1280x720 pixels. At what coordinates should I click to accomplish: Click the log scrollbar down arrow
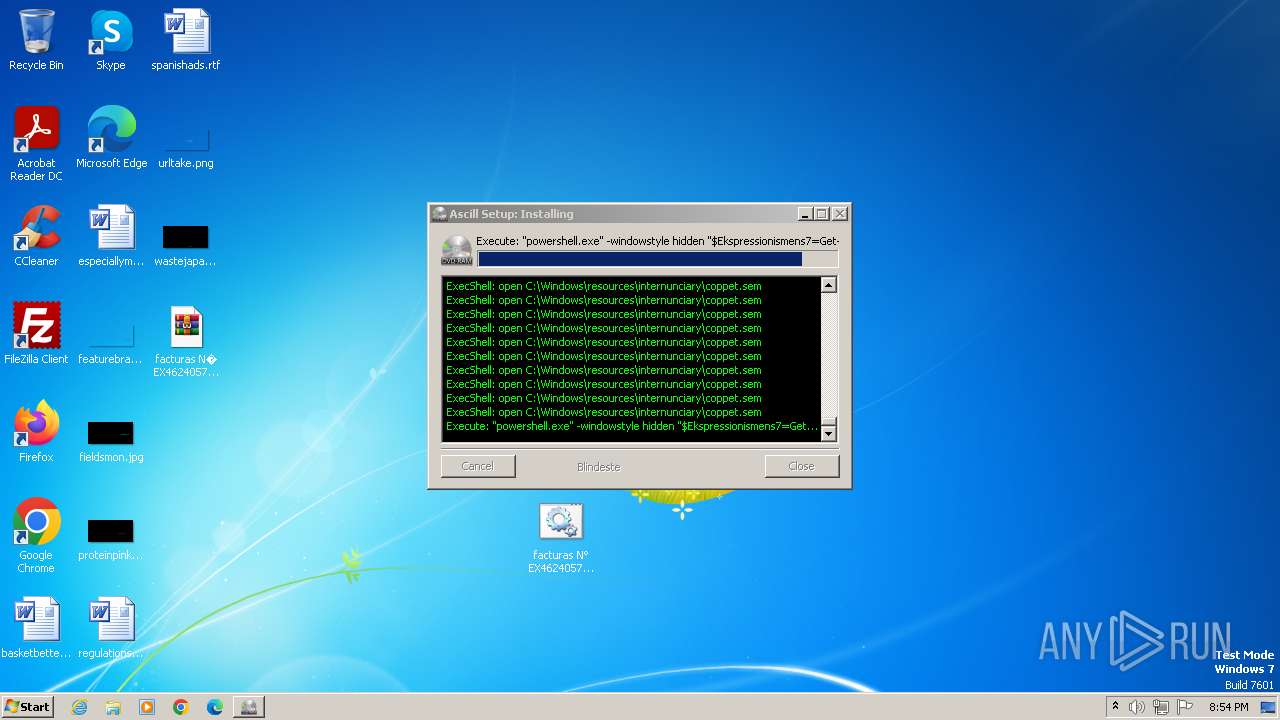(x=828, y=434)
